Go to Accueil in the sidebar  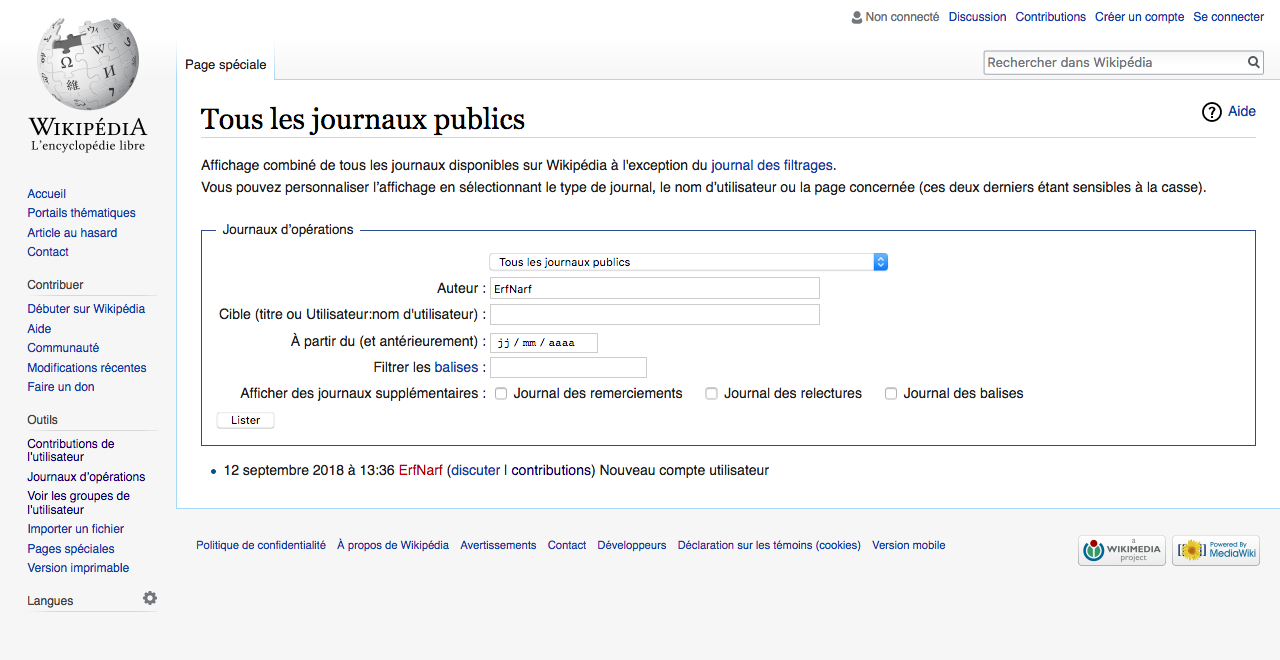pyautogui.click(x=47, y=194)
